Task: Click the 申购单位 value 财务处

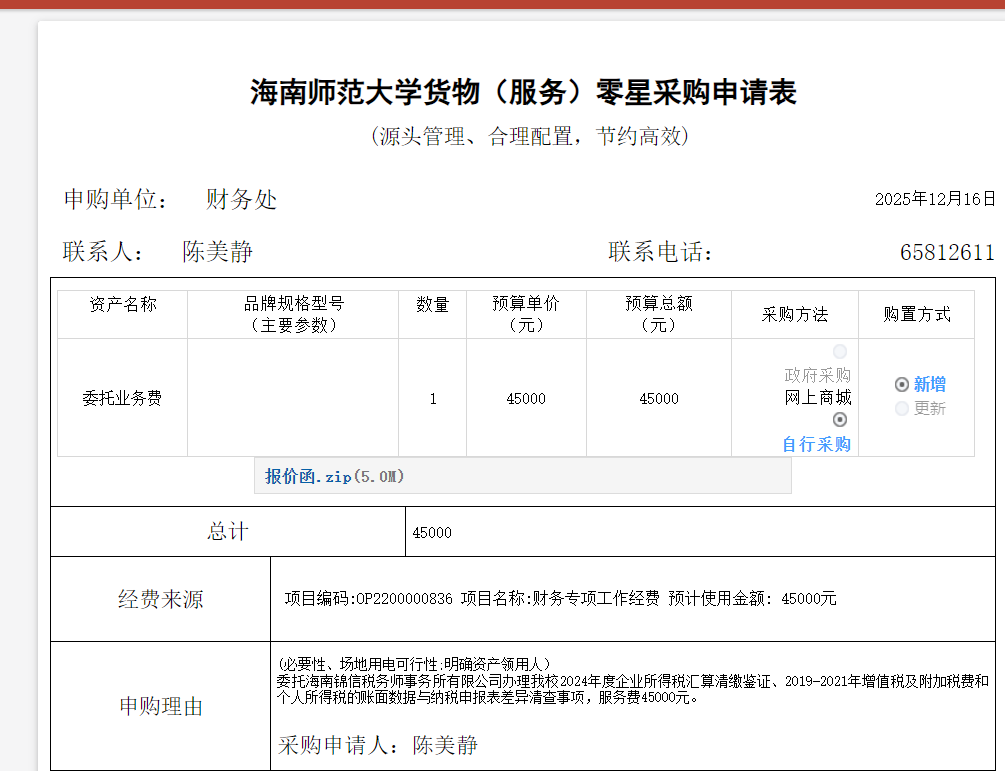Action: [x=241, y=200]
